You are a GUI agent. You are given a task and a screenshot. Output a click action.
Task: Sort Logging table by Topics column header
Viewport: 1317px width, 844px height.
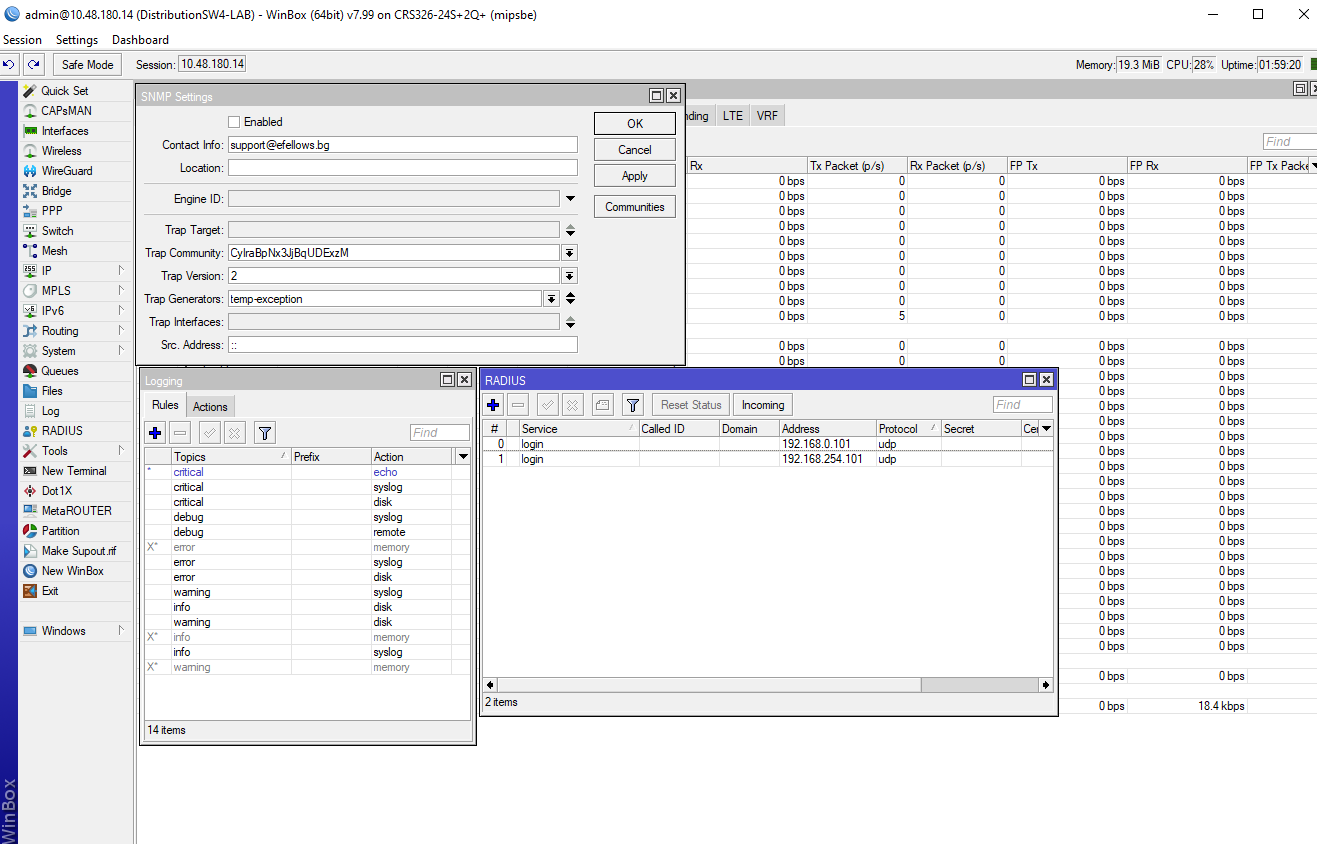(230, 456)
